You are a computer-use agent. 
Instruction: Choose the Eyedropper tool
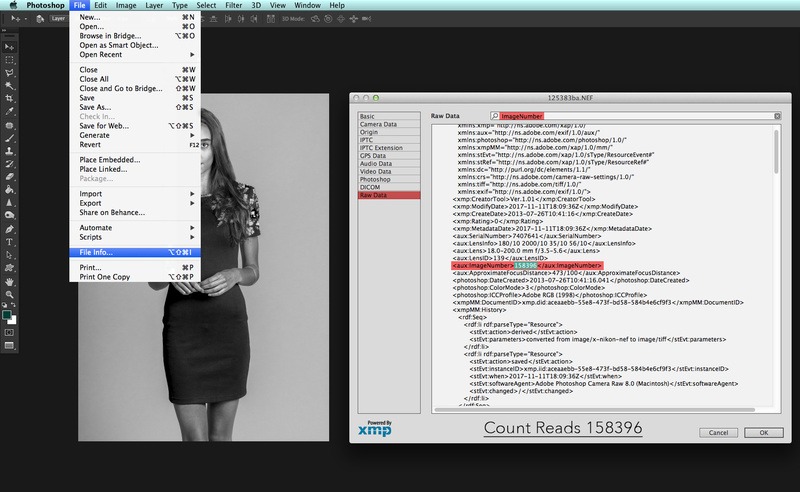click(8, 112)
